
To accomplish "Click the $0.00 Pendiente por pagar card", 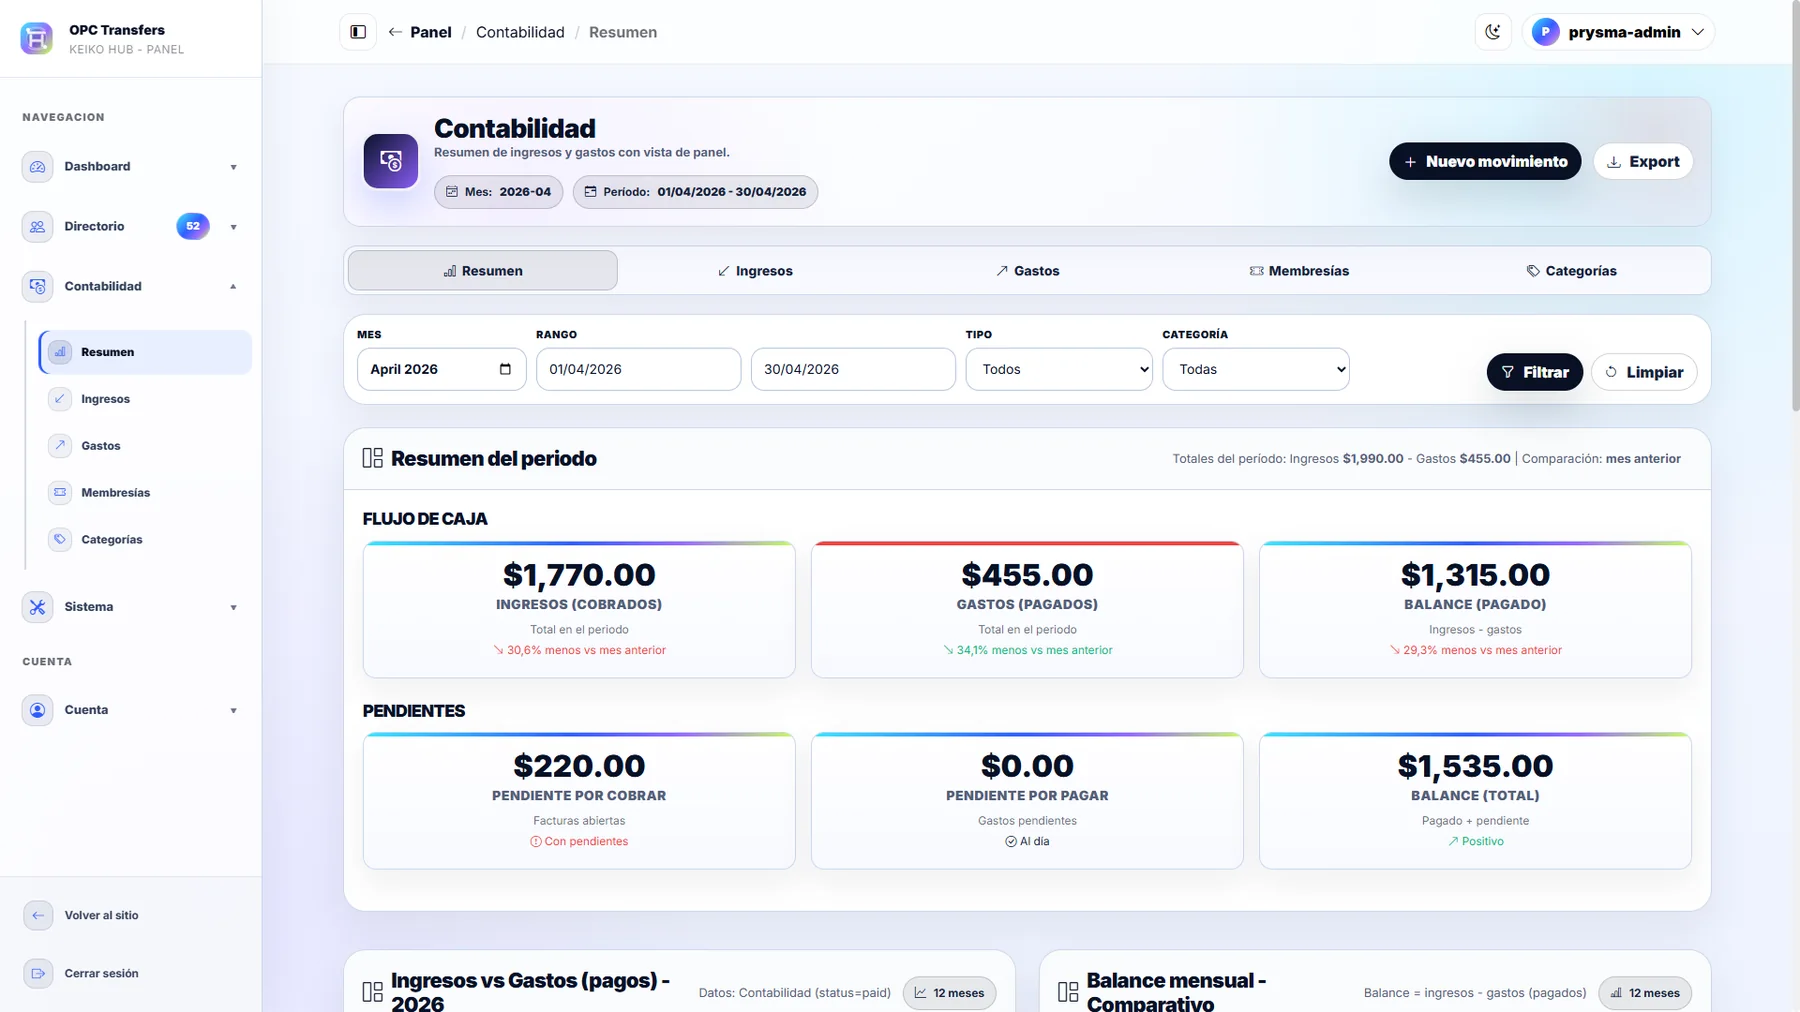I will tap(1027, 801).
